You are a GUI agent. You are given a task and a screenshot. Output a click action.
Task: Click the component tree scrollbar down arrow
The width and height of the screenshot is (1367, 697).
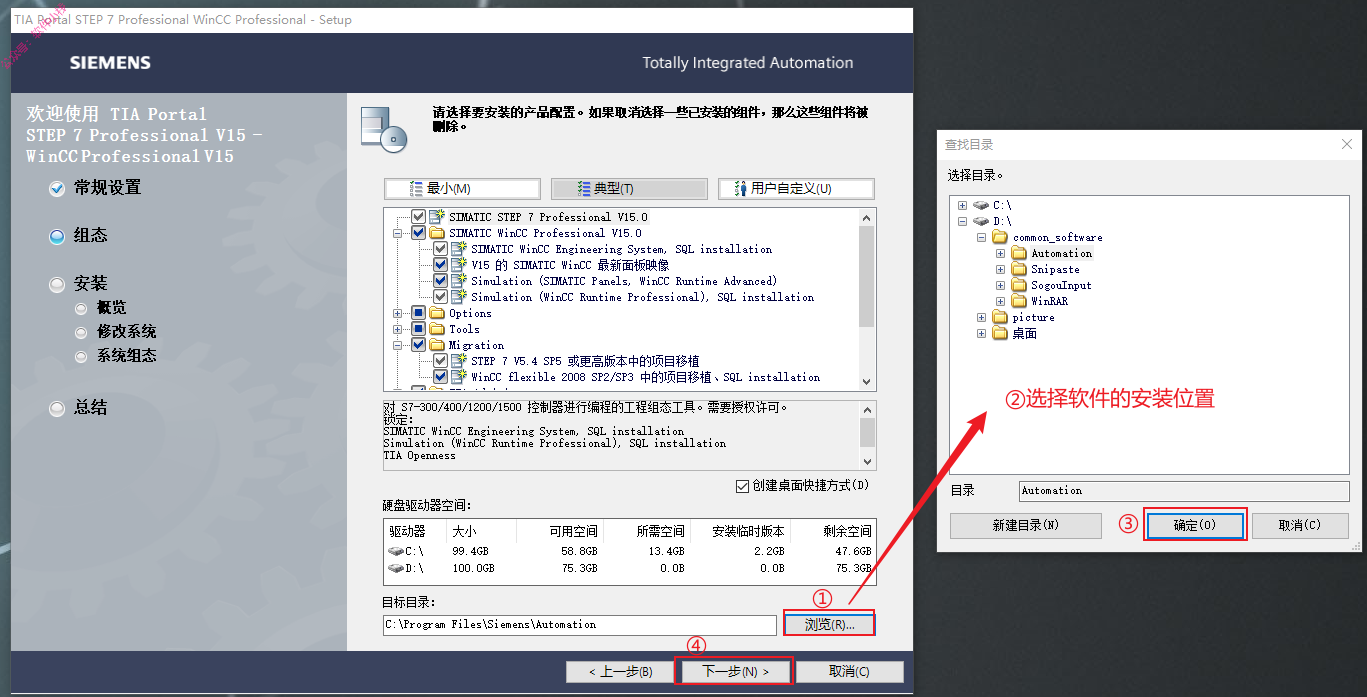pyautogui.click(x=868, y=382)
